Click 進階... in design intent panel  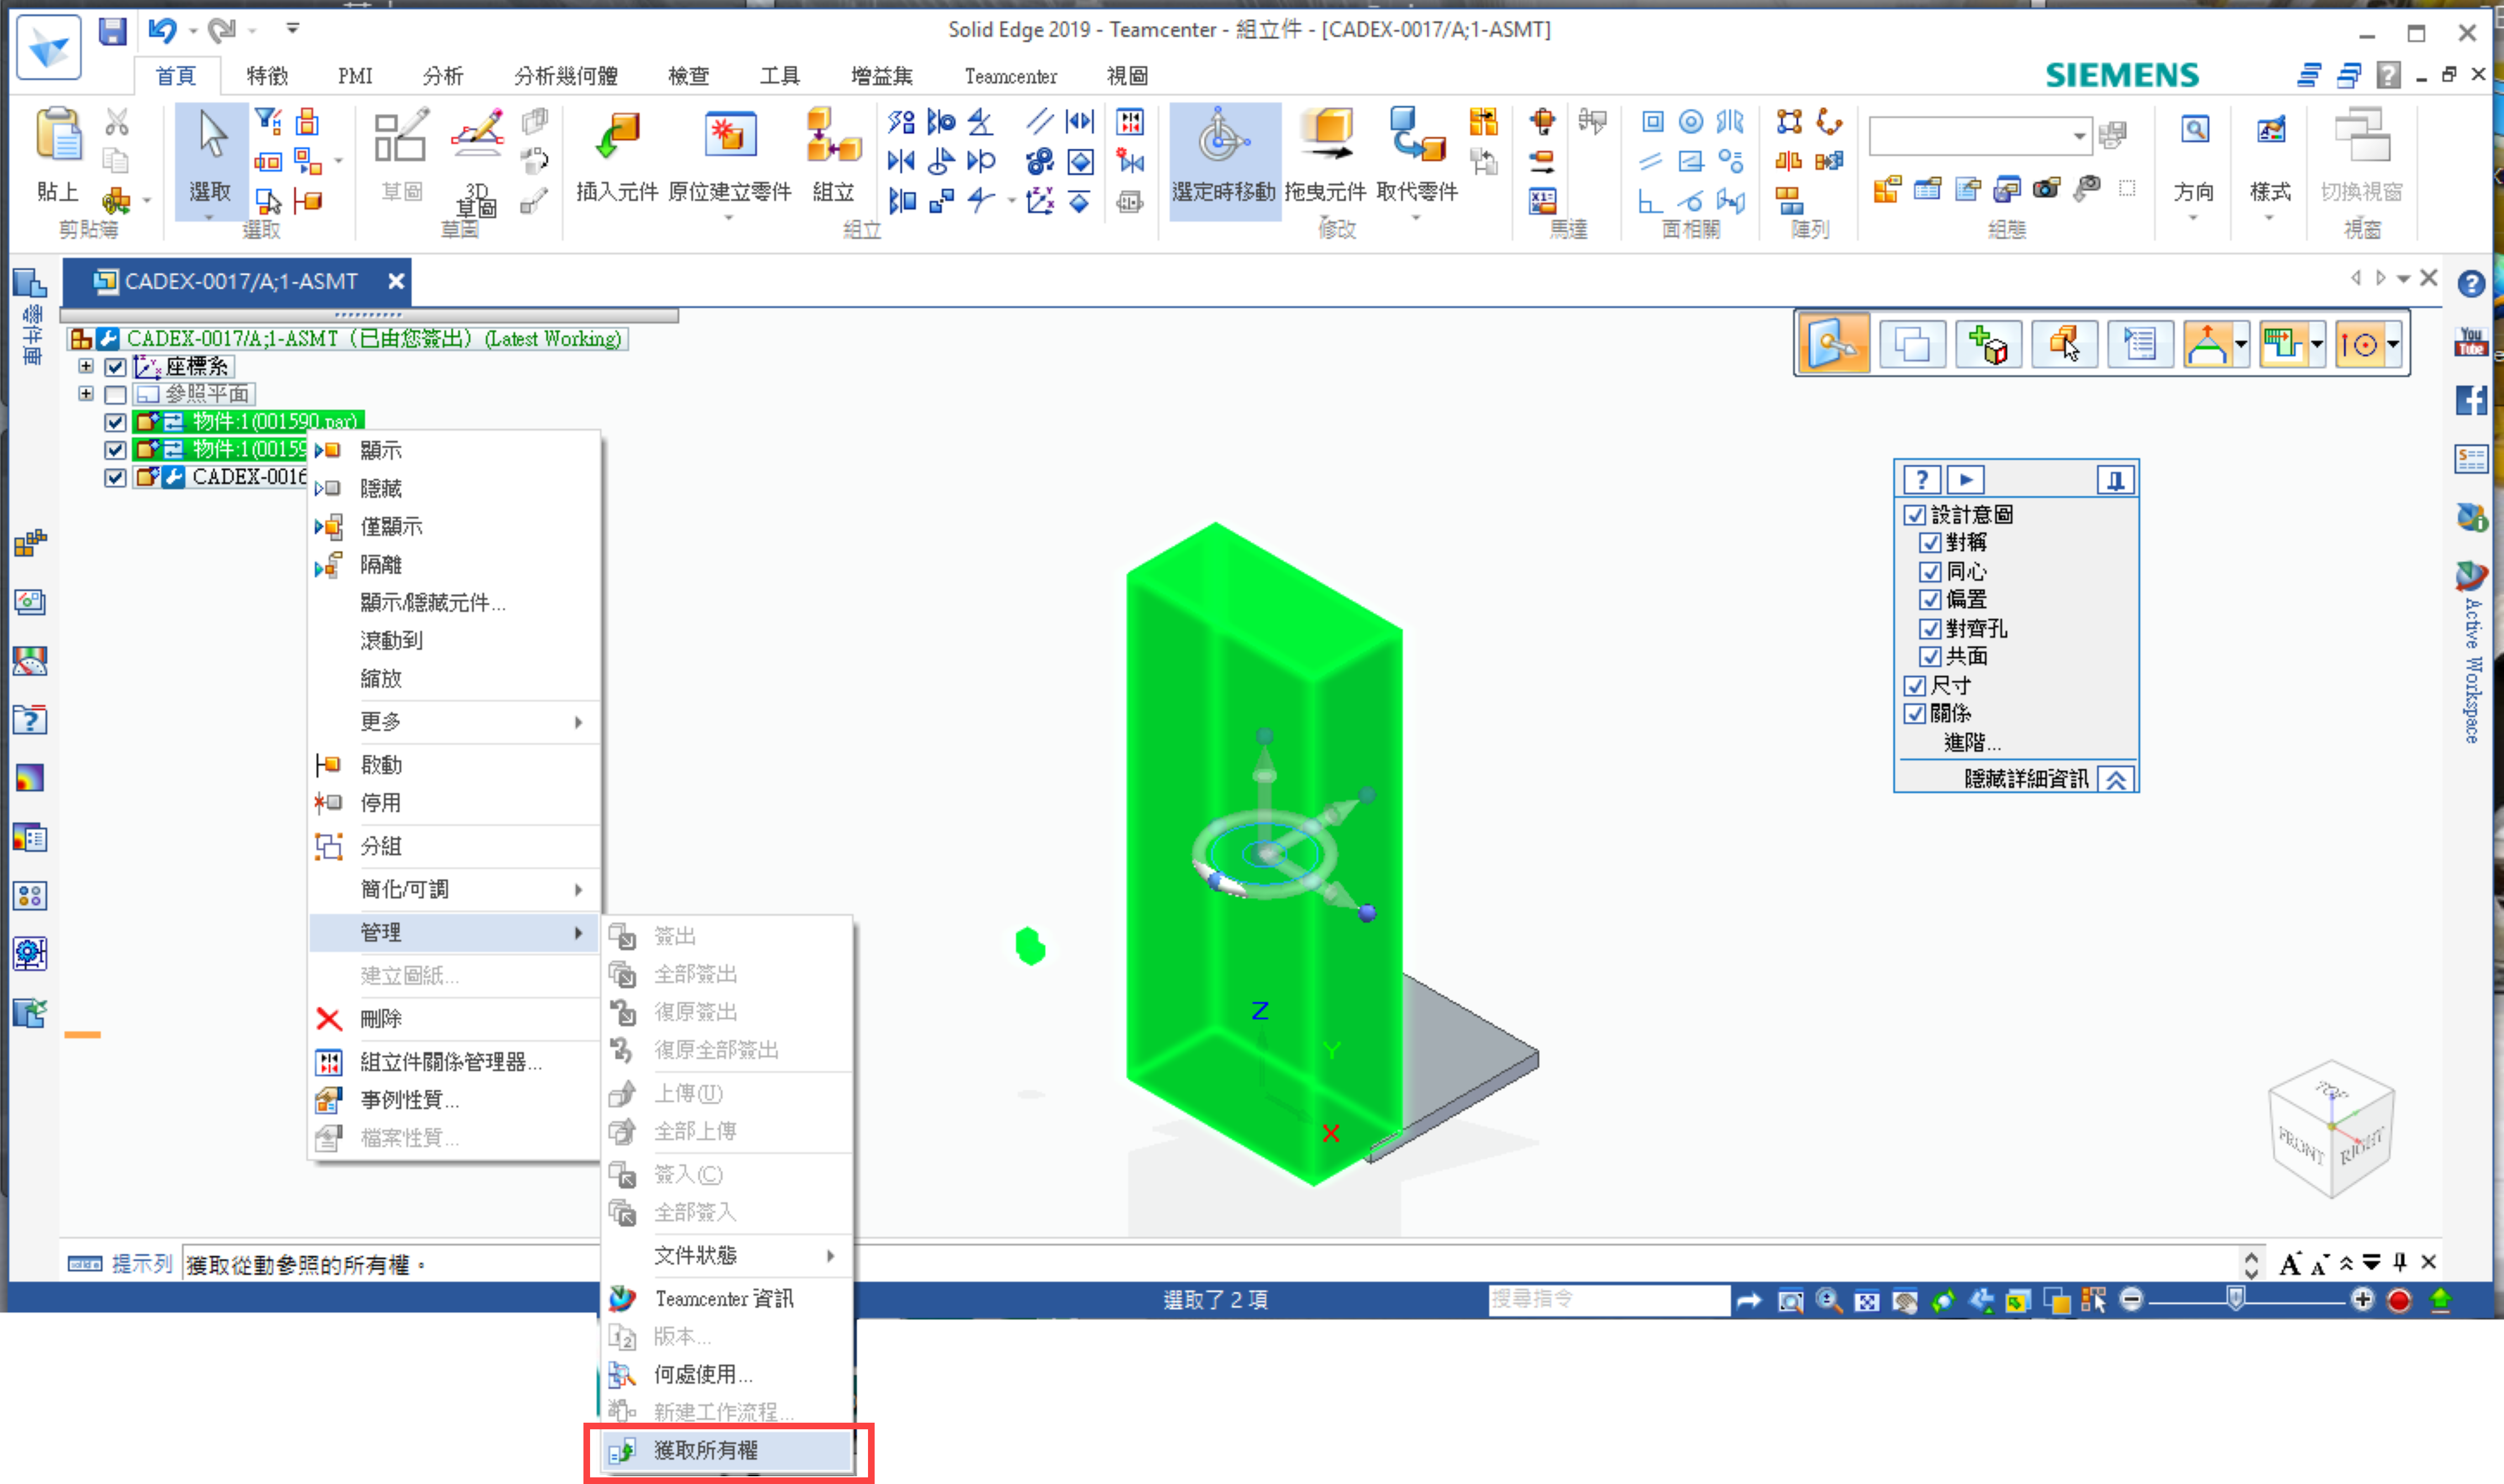coord(1972,743)
